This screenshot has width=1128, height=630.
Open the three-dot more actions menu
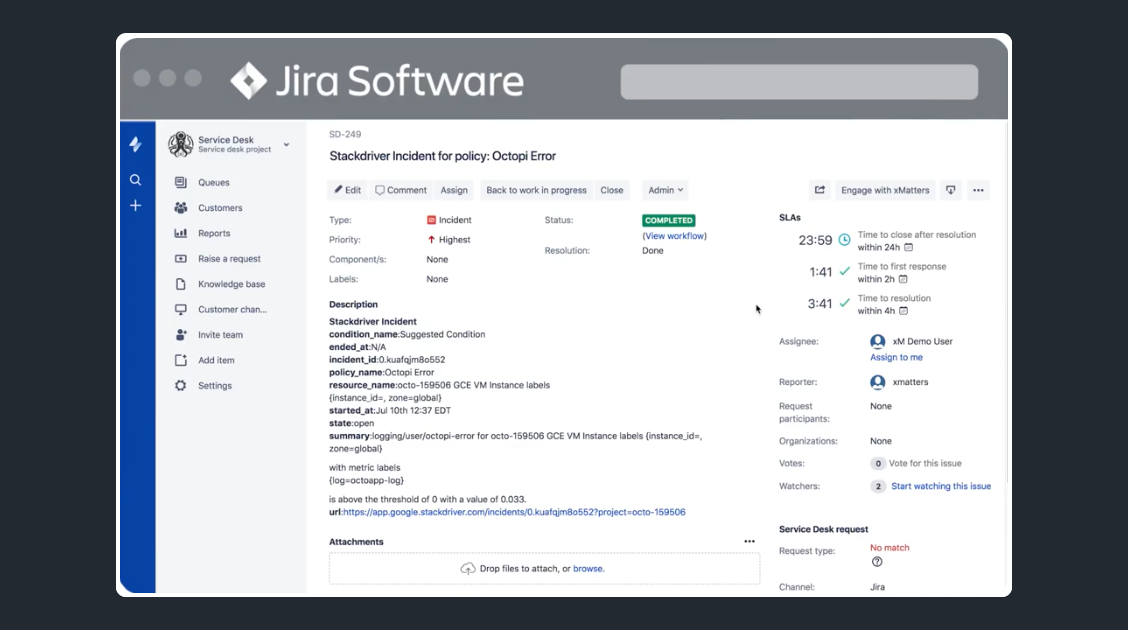(978, 190)
